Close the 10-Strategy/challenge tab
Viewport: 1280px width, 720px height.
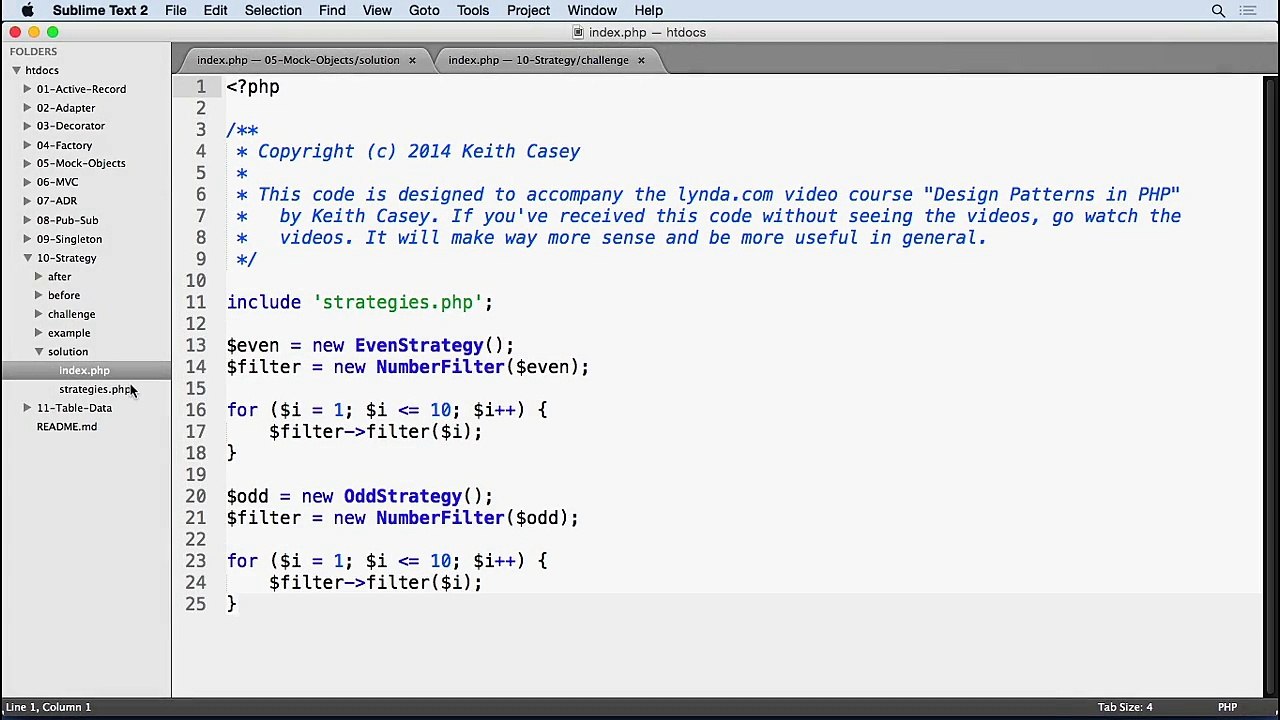[641, 60]
